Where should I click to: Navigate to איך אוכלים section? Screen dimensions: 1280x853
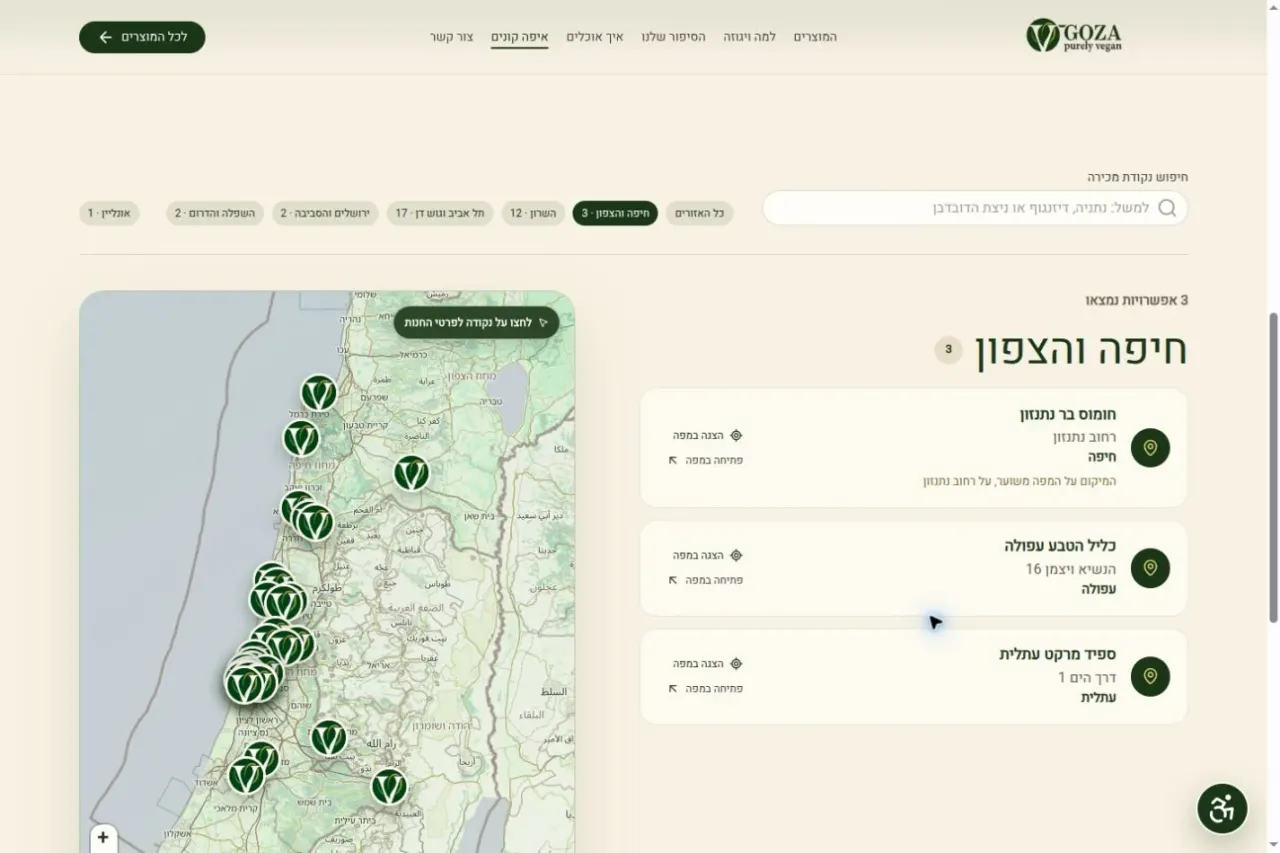[595, 37]
